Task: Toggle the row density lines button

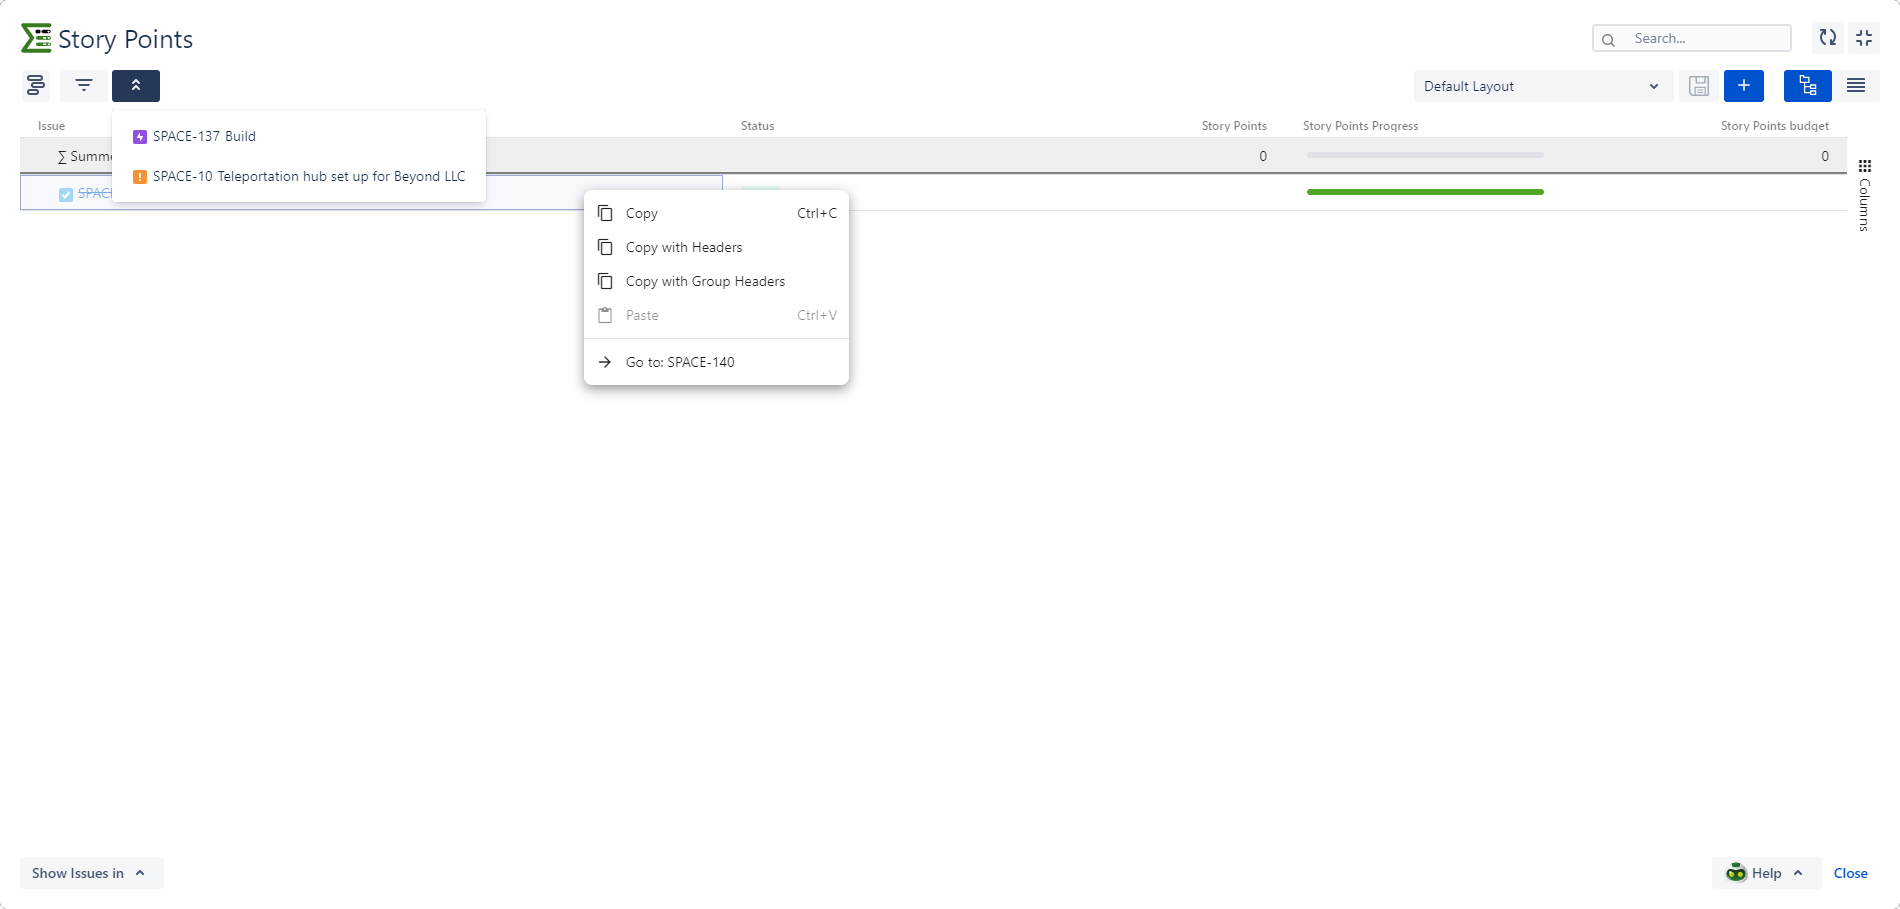Action: pyautogui.click(x=1856, y=86)
